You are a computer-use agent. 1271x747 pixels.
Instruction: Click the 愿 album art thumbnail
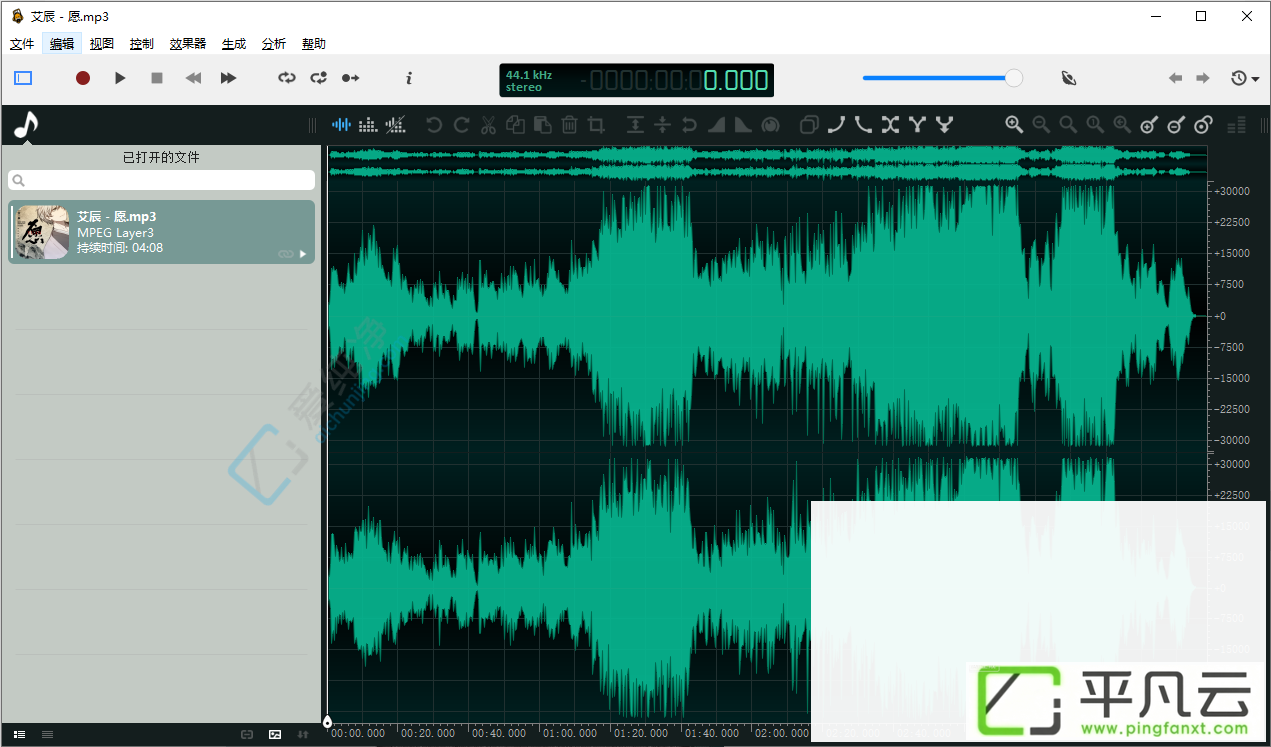[43, 232]
